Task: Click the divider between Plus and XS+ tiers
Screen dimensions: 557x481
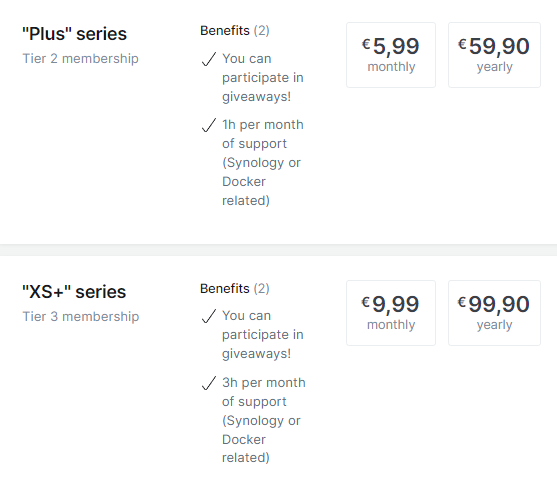Action: pyautogui.click(x=278, y=250)
